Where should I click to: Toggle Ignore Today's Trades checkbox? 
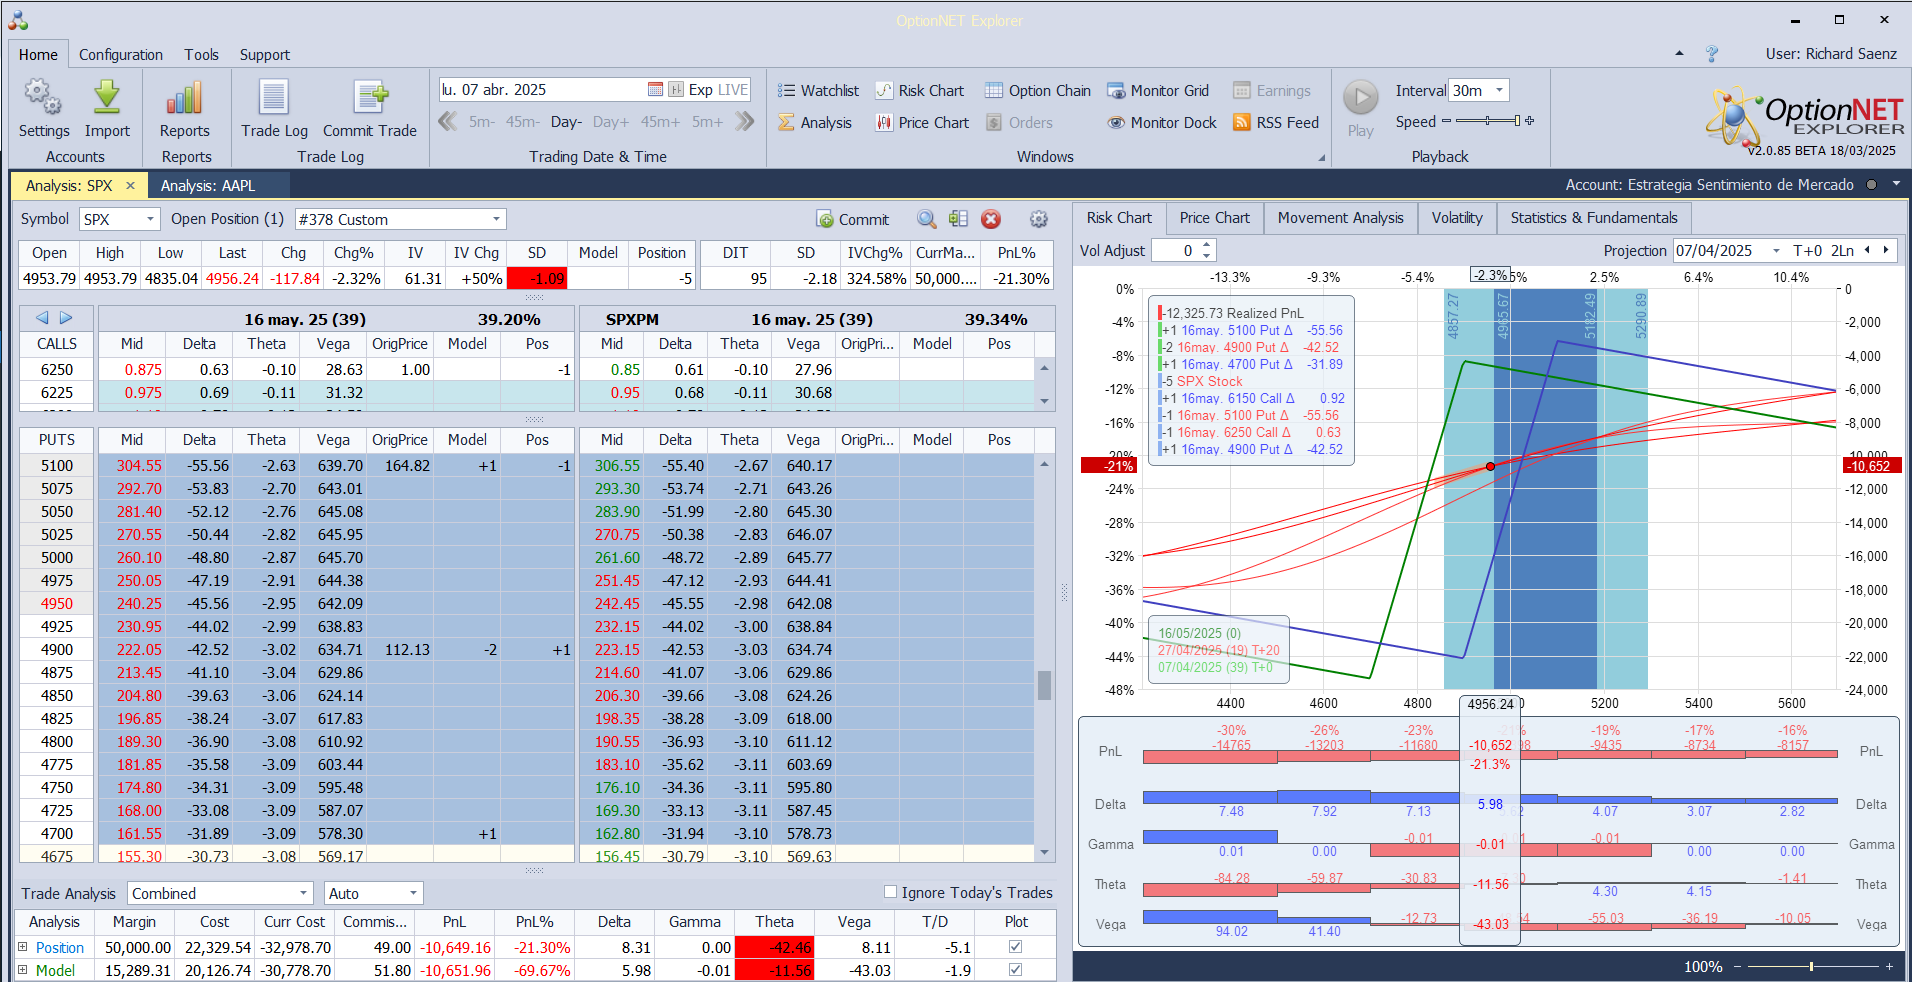click(x=890, y=892)
